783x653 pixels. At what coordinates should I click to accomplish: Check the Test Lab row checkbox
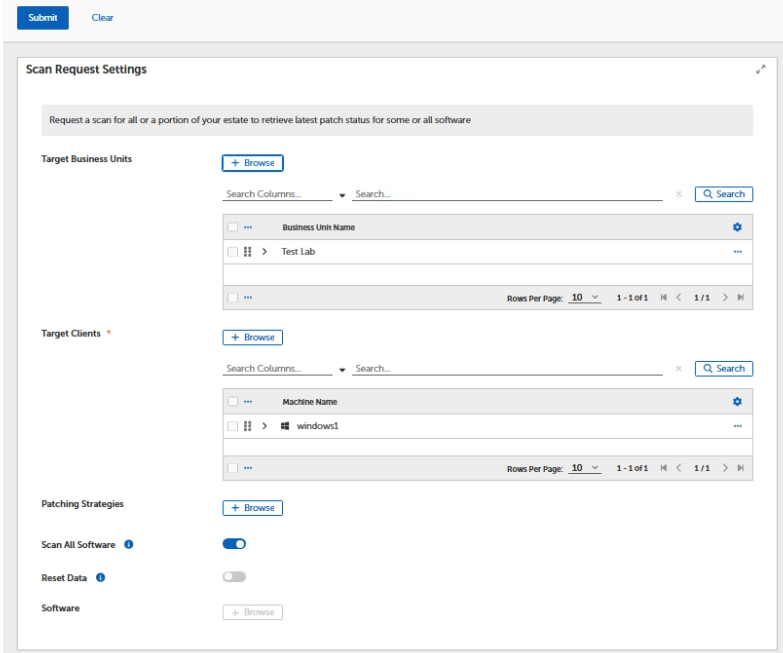pos(232,252)
